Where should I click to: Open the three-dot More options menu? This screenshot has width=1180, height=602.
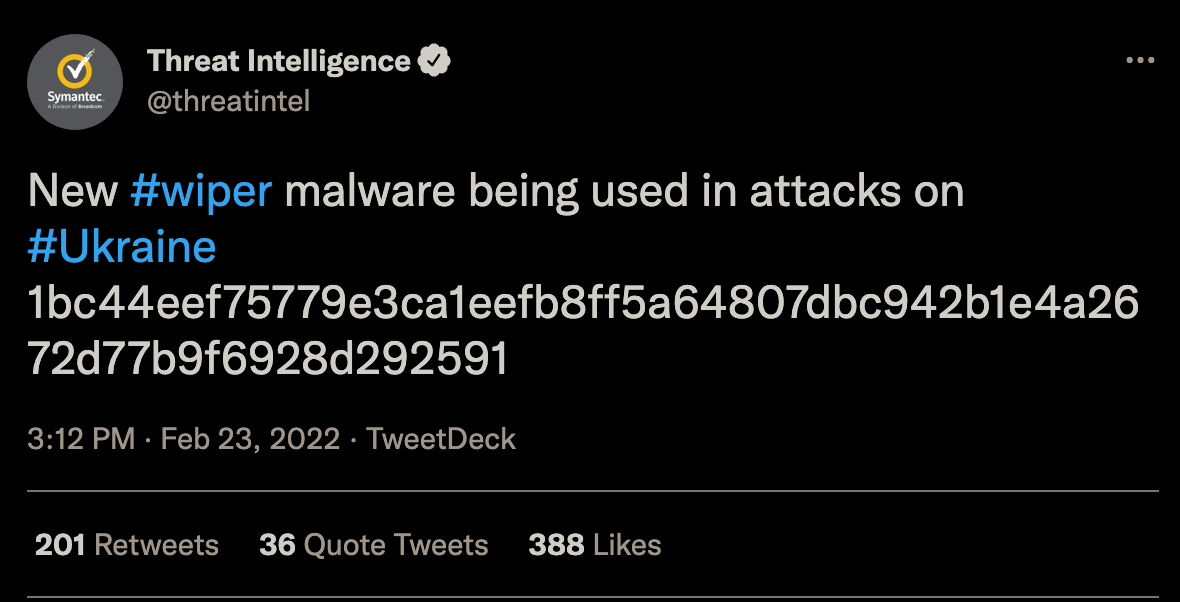click(x=1140, y=61)
